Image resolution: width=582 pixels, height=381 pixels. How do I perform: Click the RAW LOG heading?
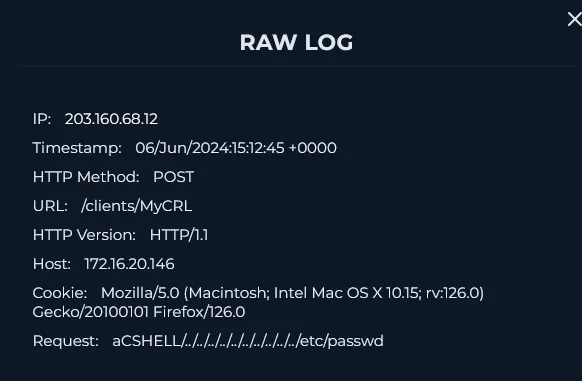296,42
